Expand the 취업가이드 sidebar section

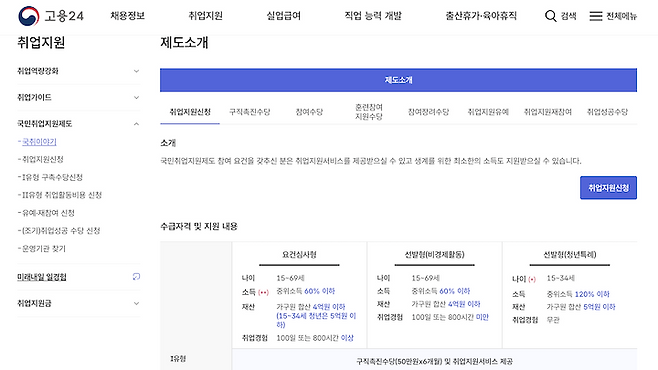(x=78, y=97)
